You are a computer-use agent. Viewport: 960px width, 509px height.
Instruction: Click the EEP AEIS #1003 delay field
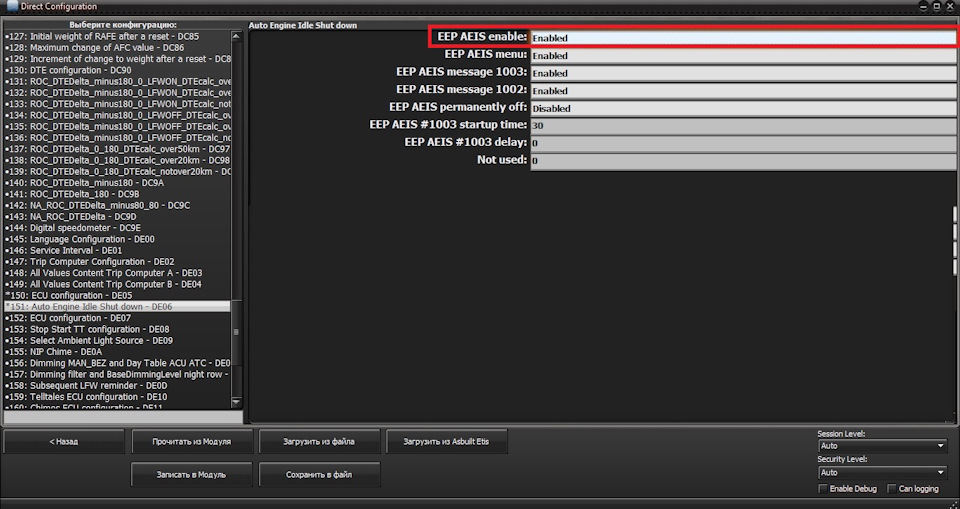pos(743,143)
